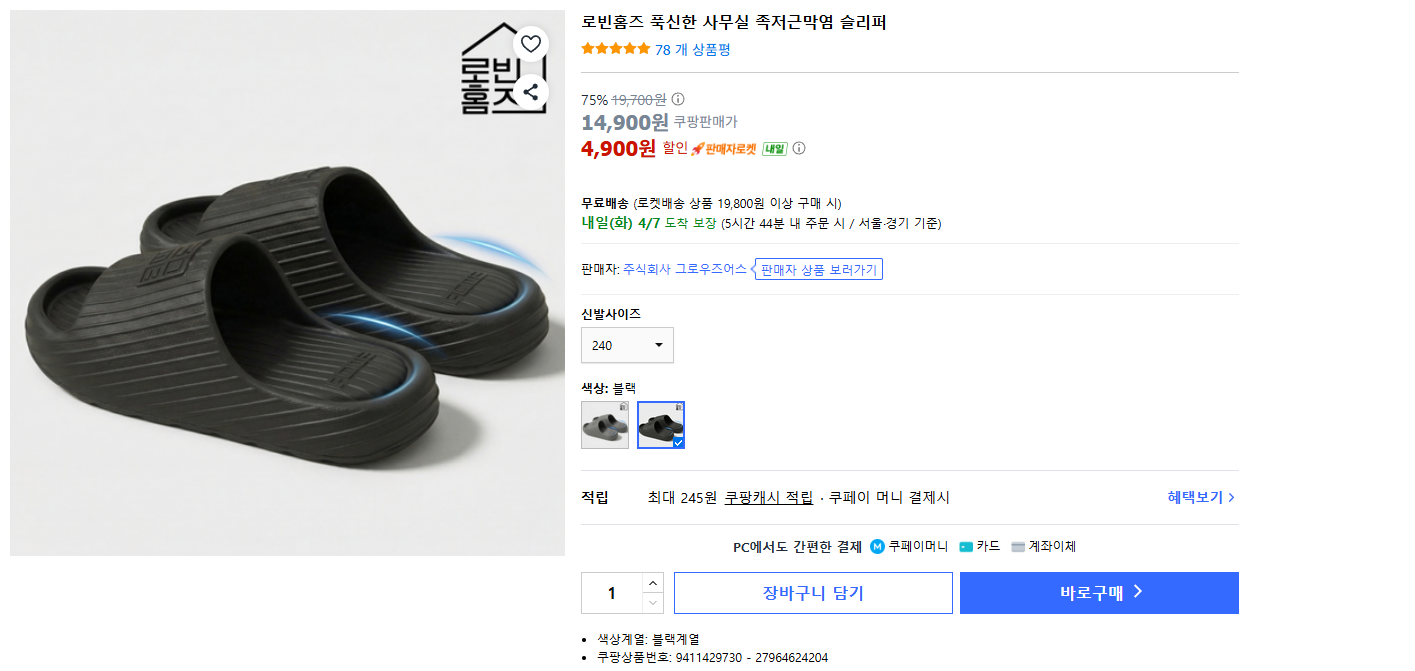Screen dimensions: 1415x671
Task: Click the 쿠페이머니 payment icon
Action: point(877,547)
